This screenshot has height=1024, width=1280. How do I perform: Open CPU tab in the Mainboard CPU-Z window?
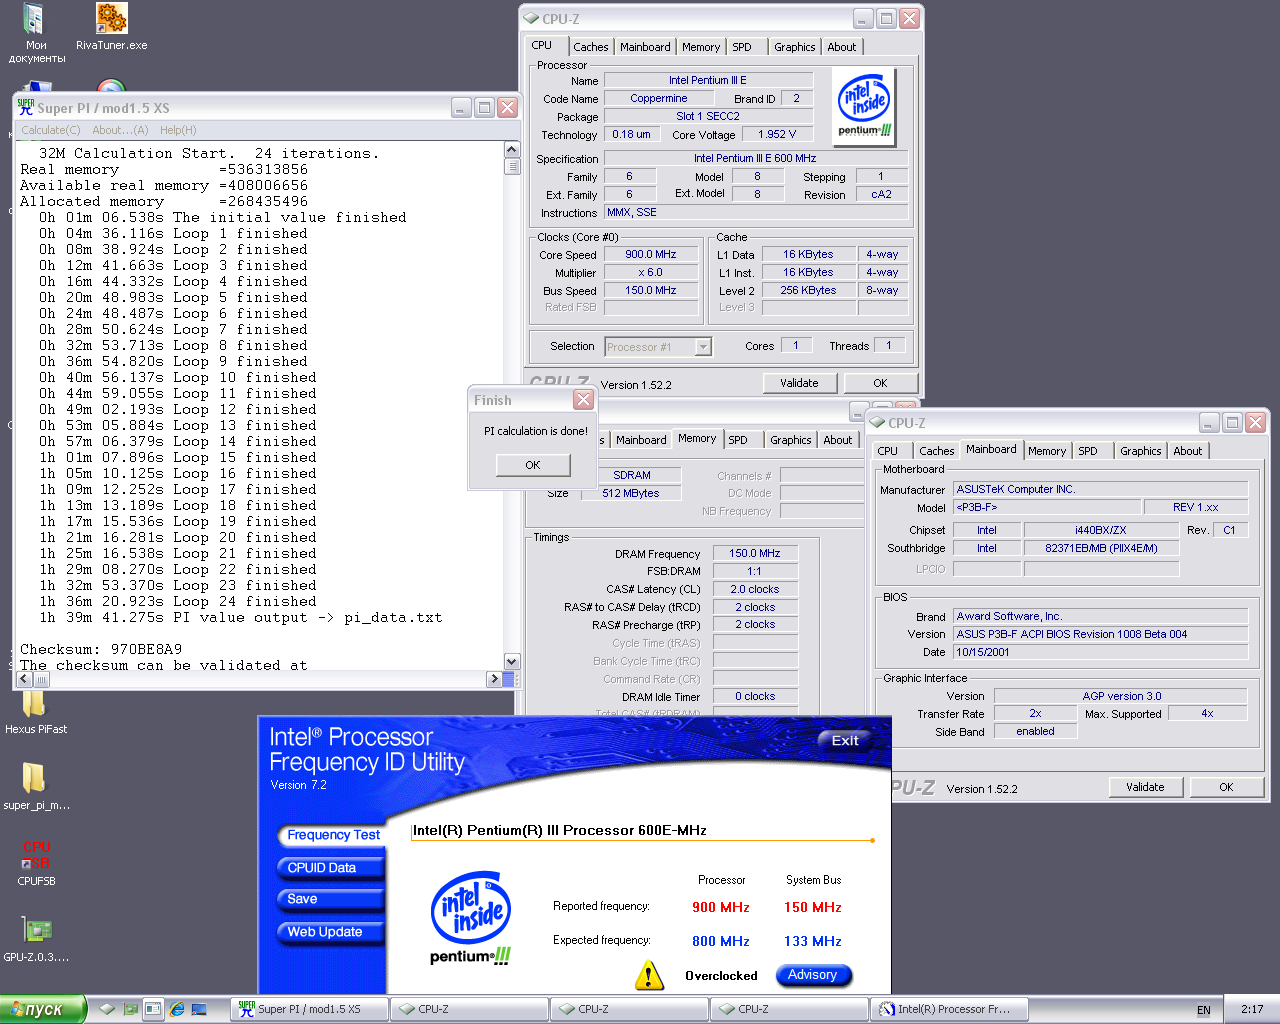tap(888, 451)
